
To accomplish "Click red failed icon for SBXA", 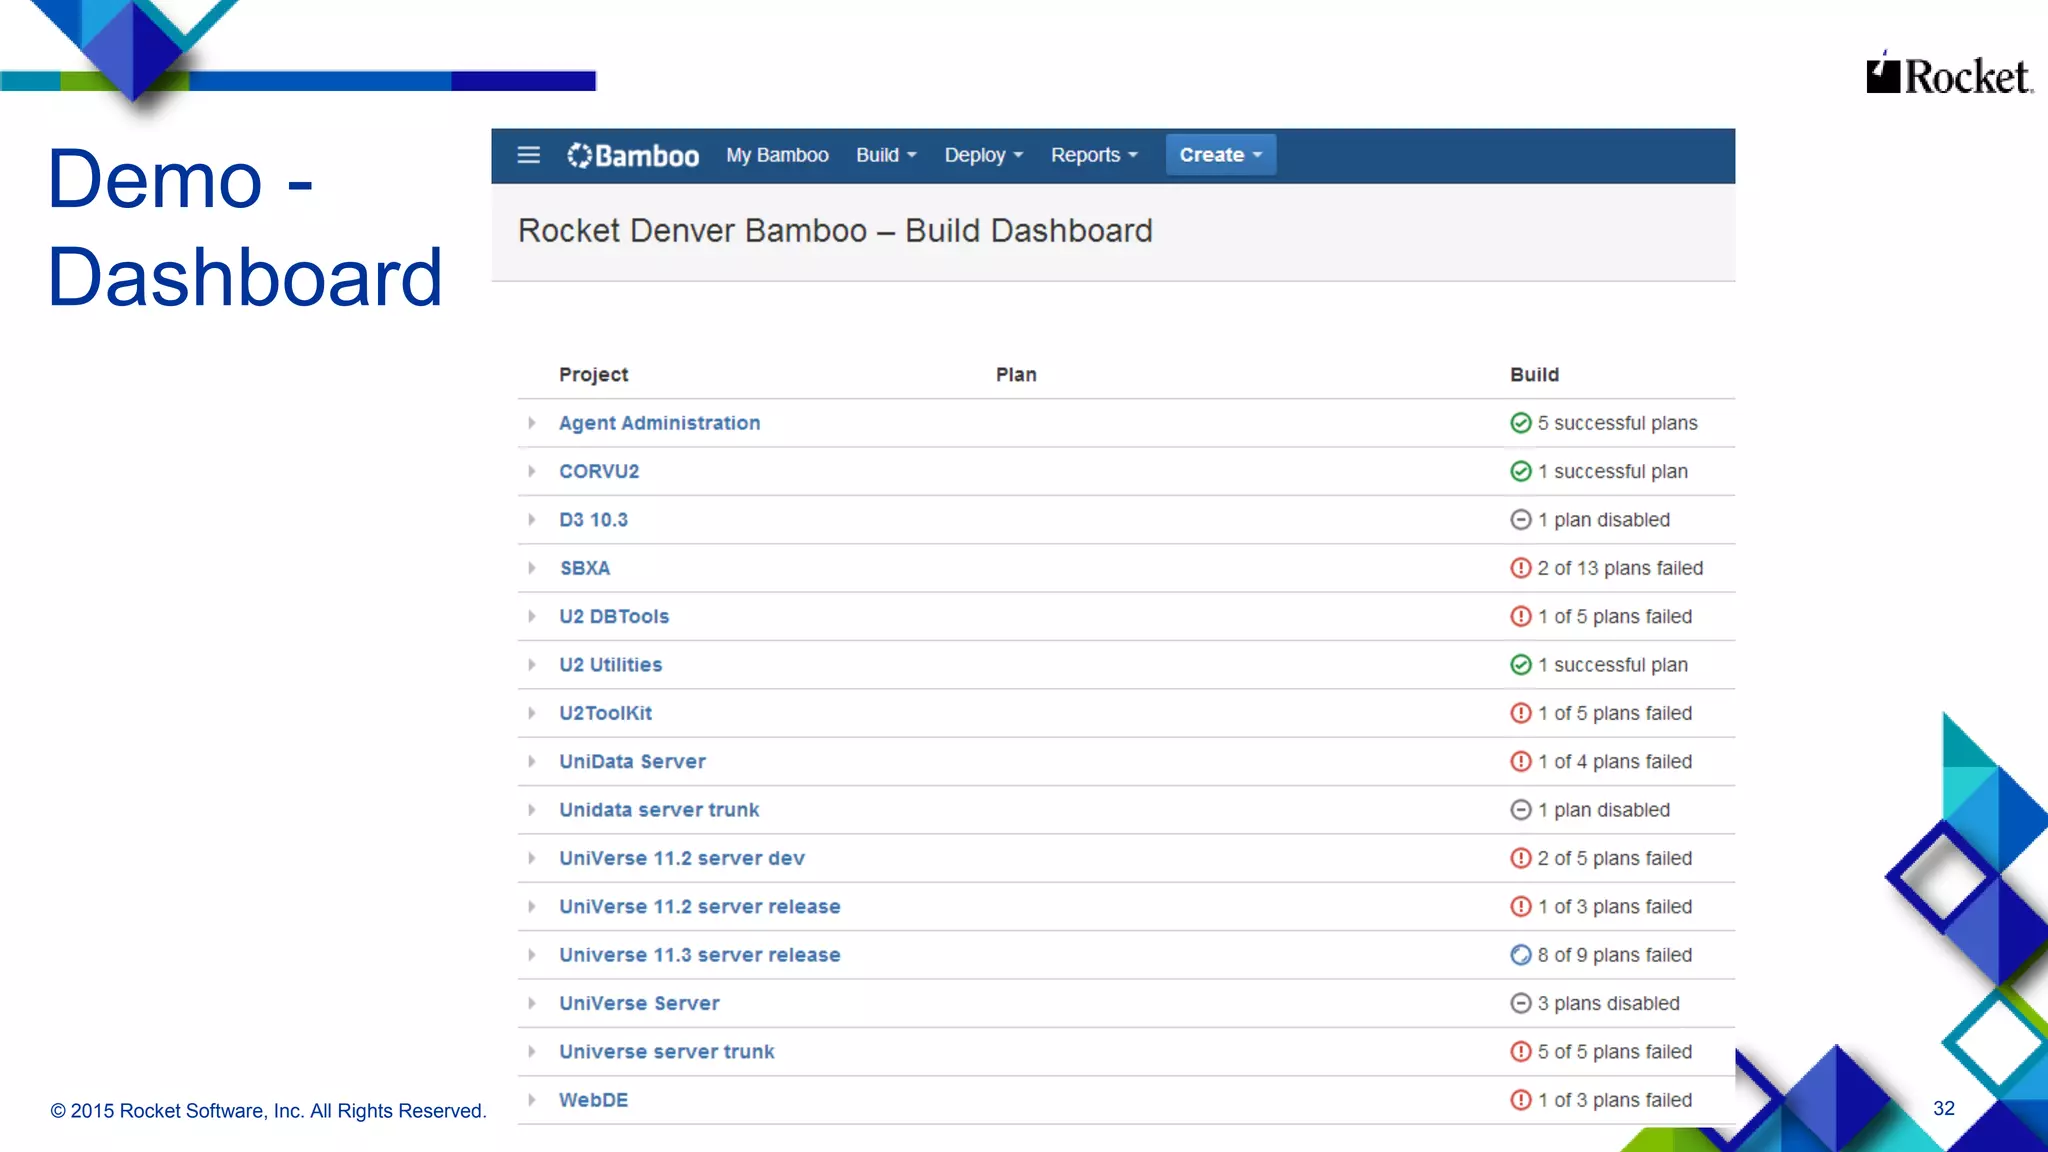I will (x=1521, y=568).
